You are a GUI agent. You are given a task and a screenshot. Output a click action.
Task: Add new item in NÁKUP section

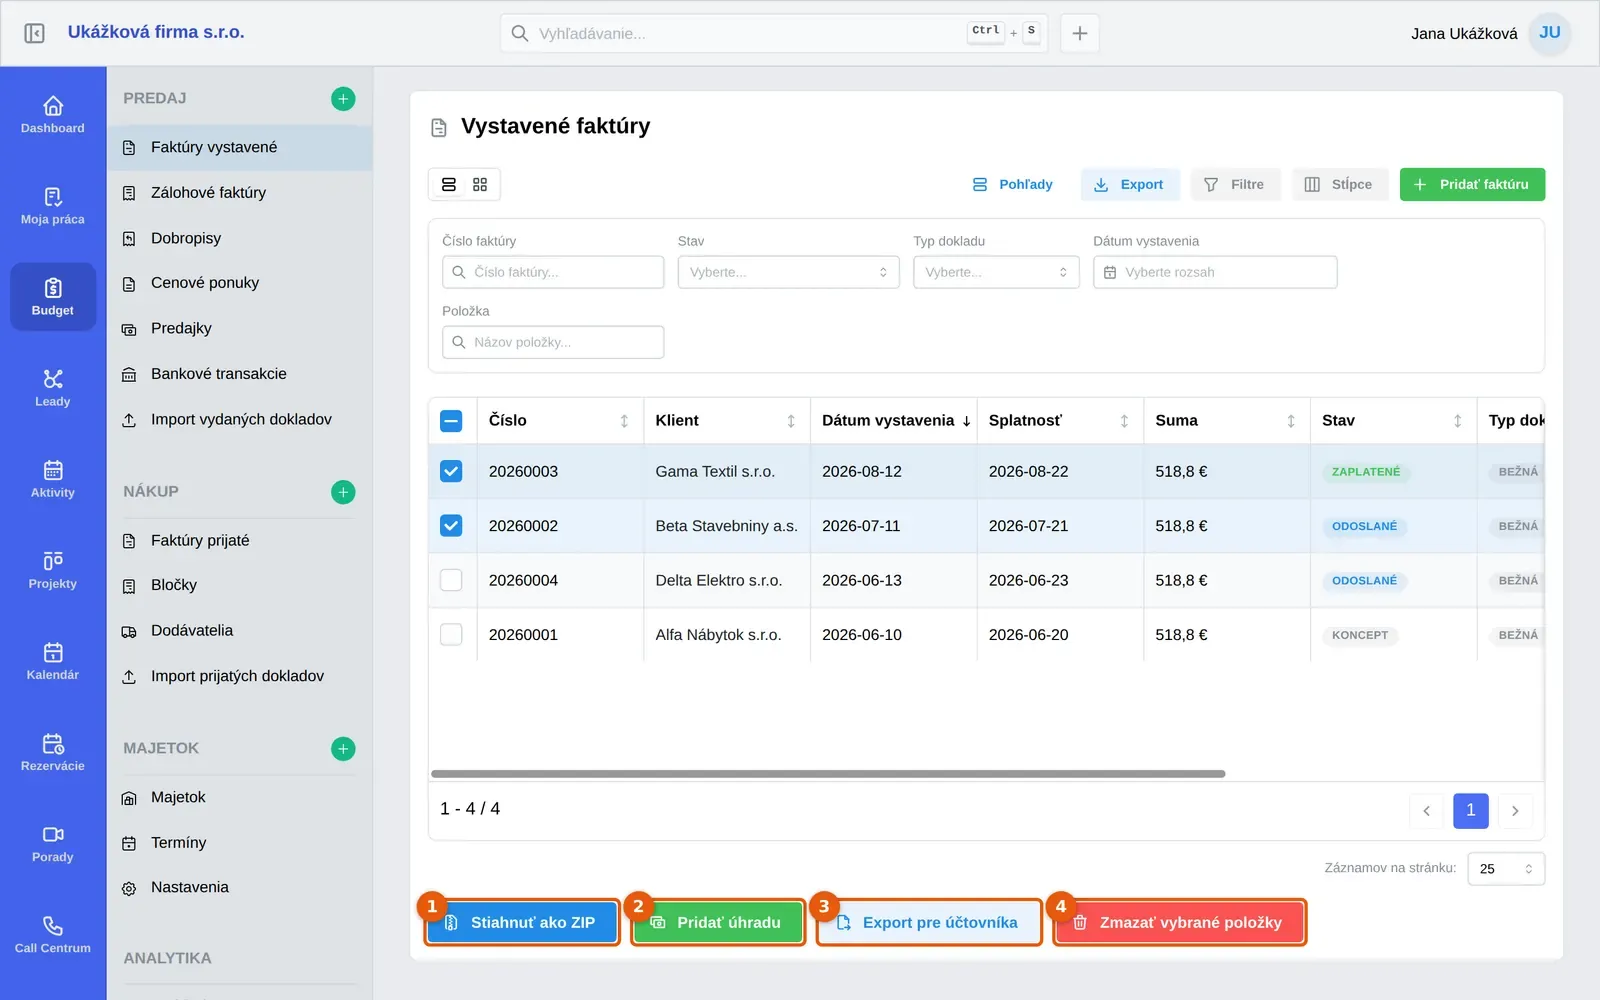tap(343, 492)
